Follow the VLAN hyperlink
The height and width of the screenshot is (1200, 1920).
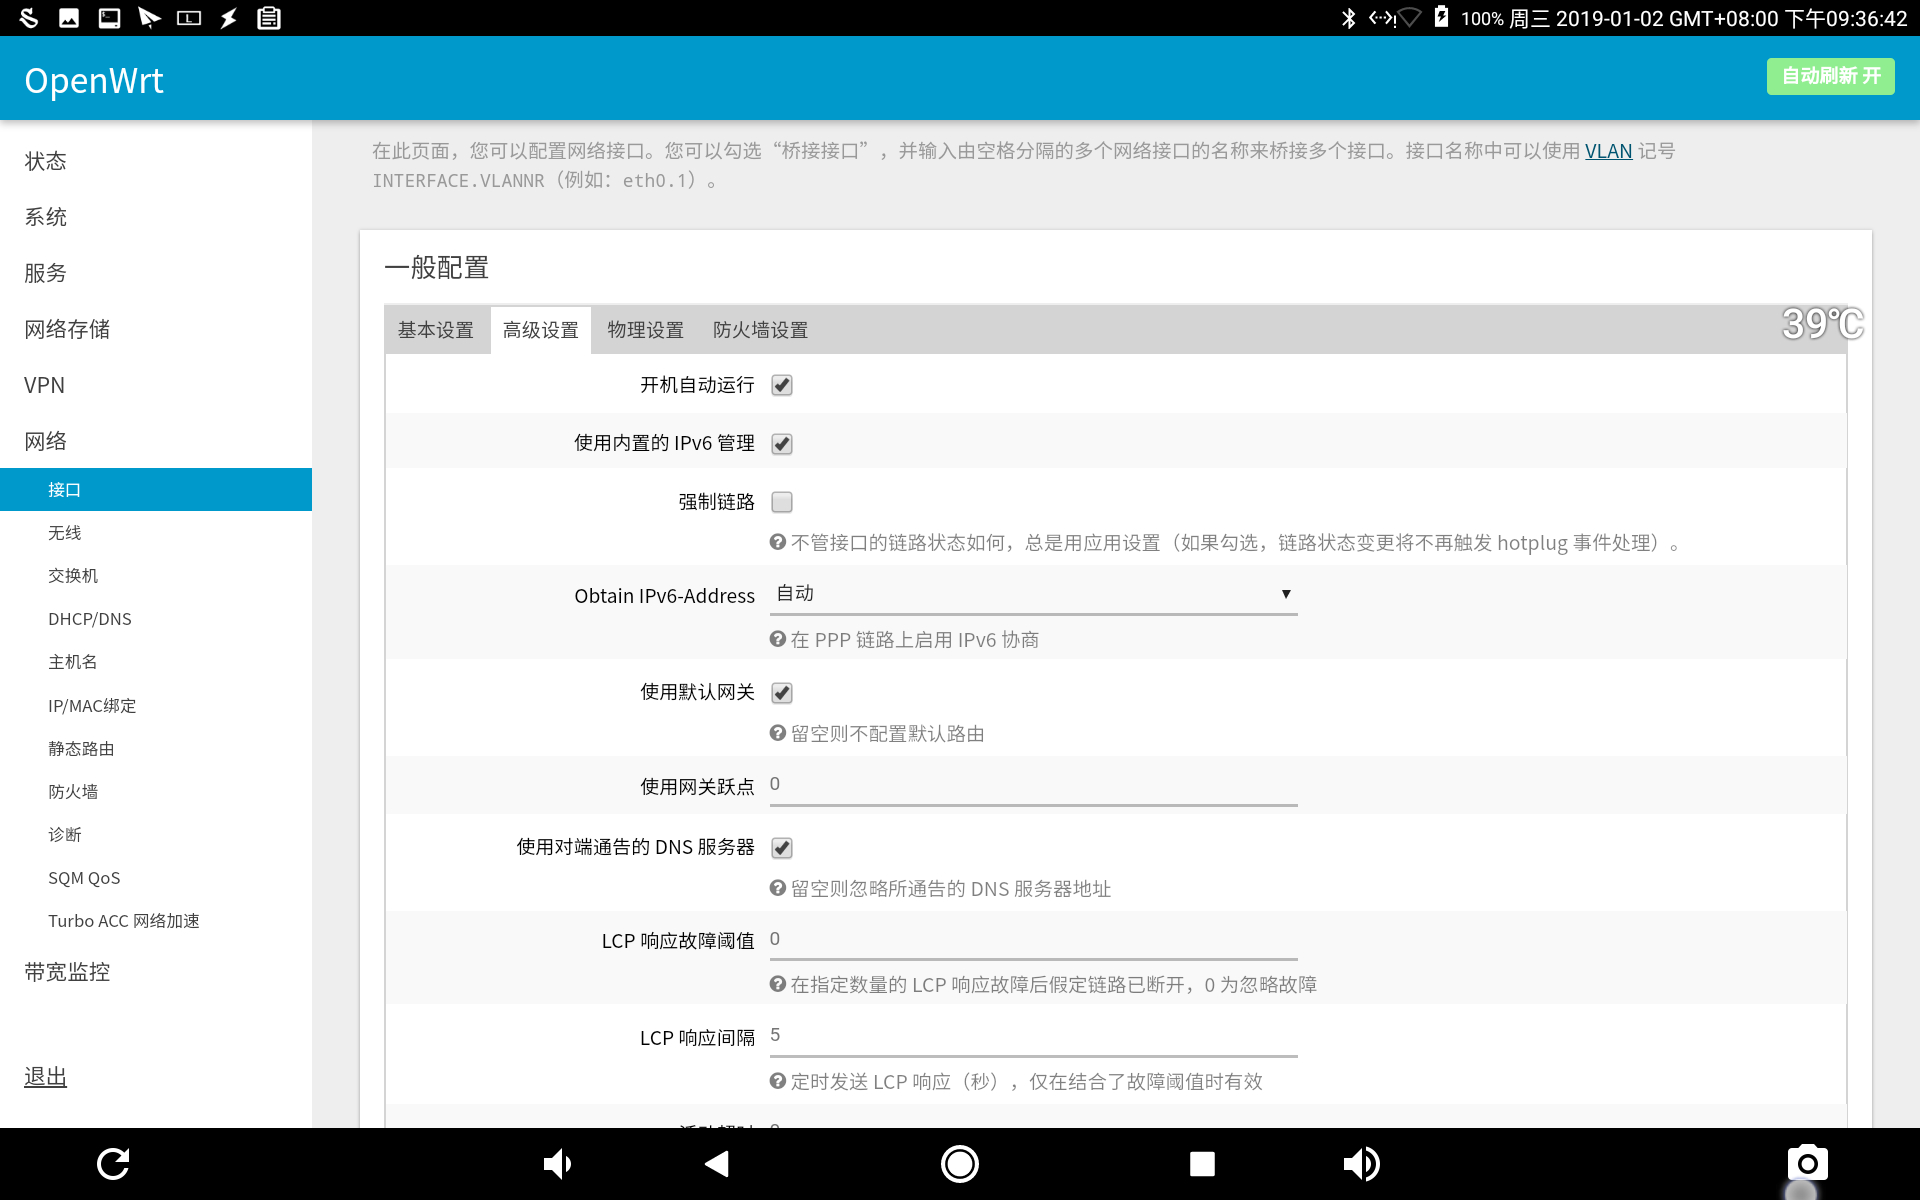[1608, 151]
